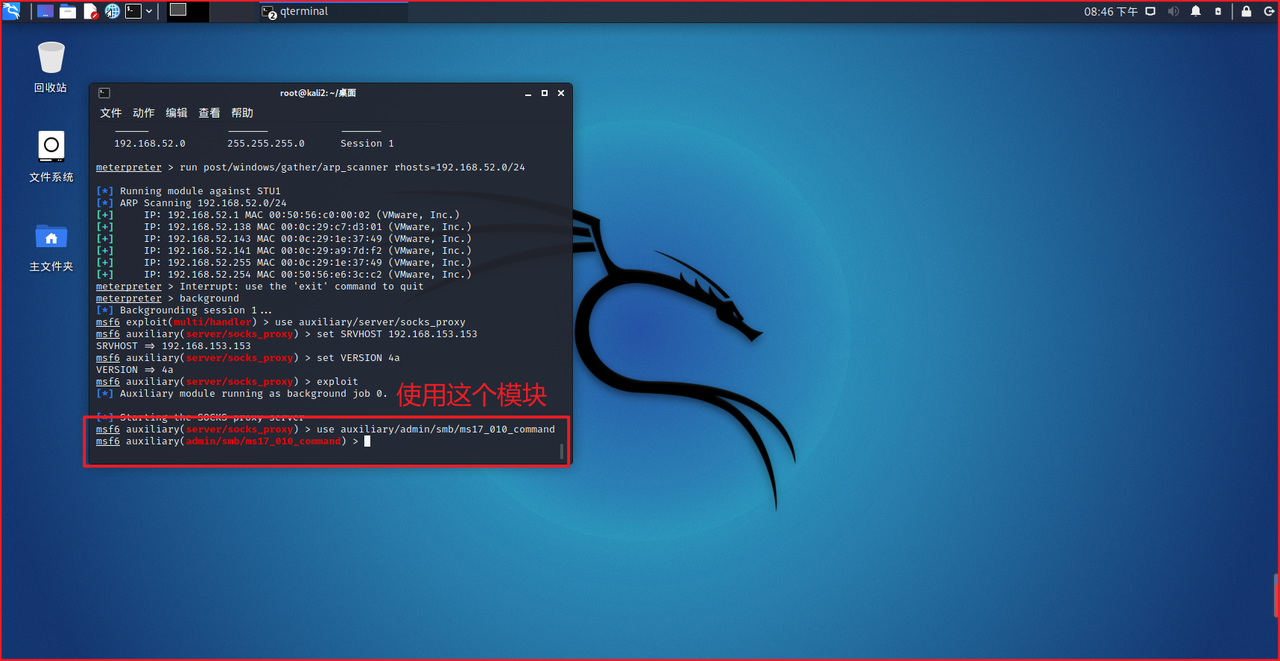This screenshot has height=661, width=1280.
Task: Click the terminal window title bar icon
Action: pyautogui.click(x=104, y=93)
